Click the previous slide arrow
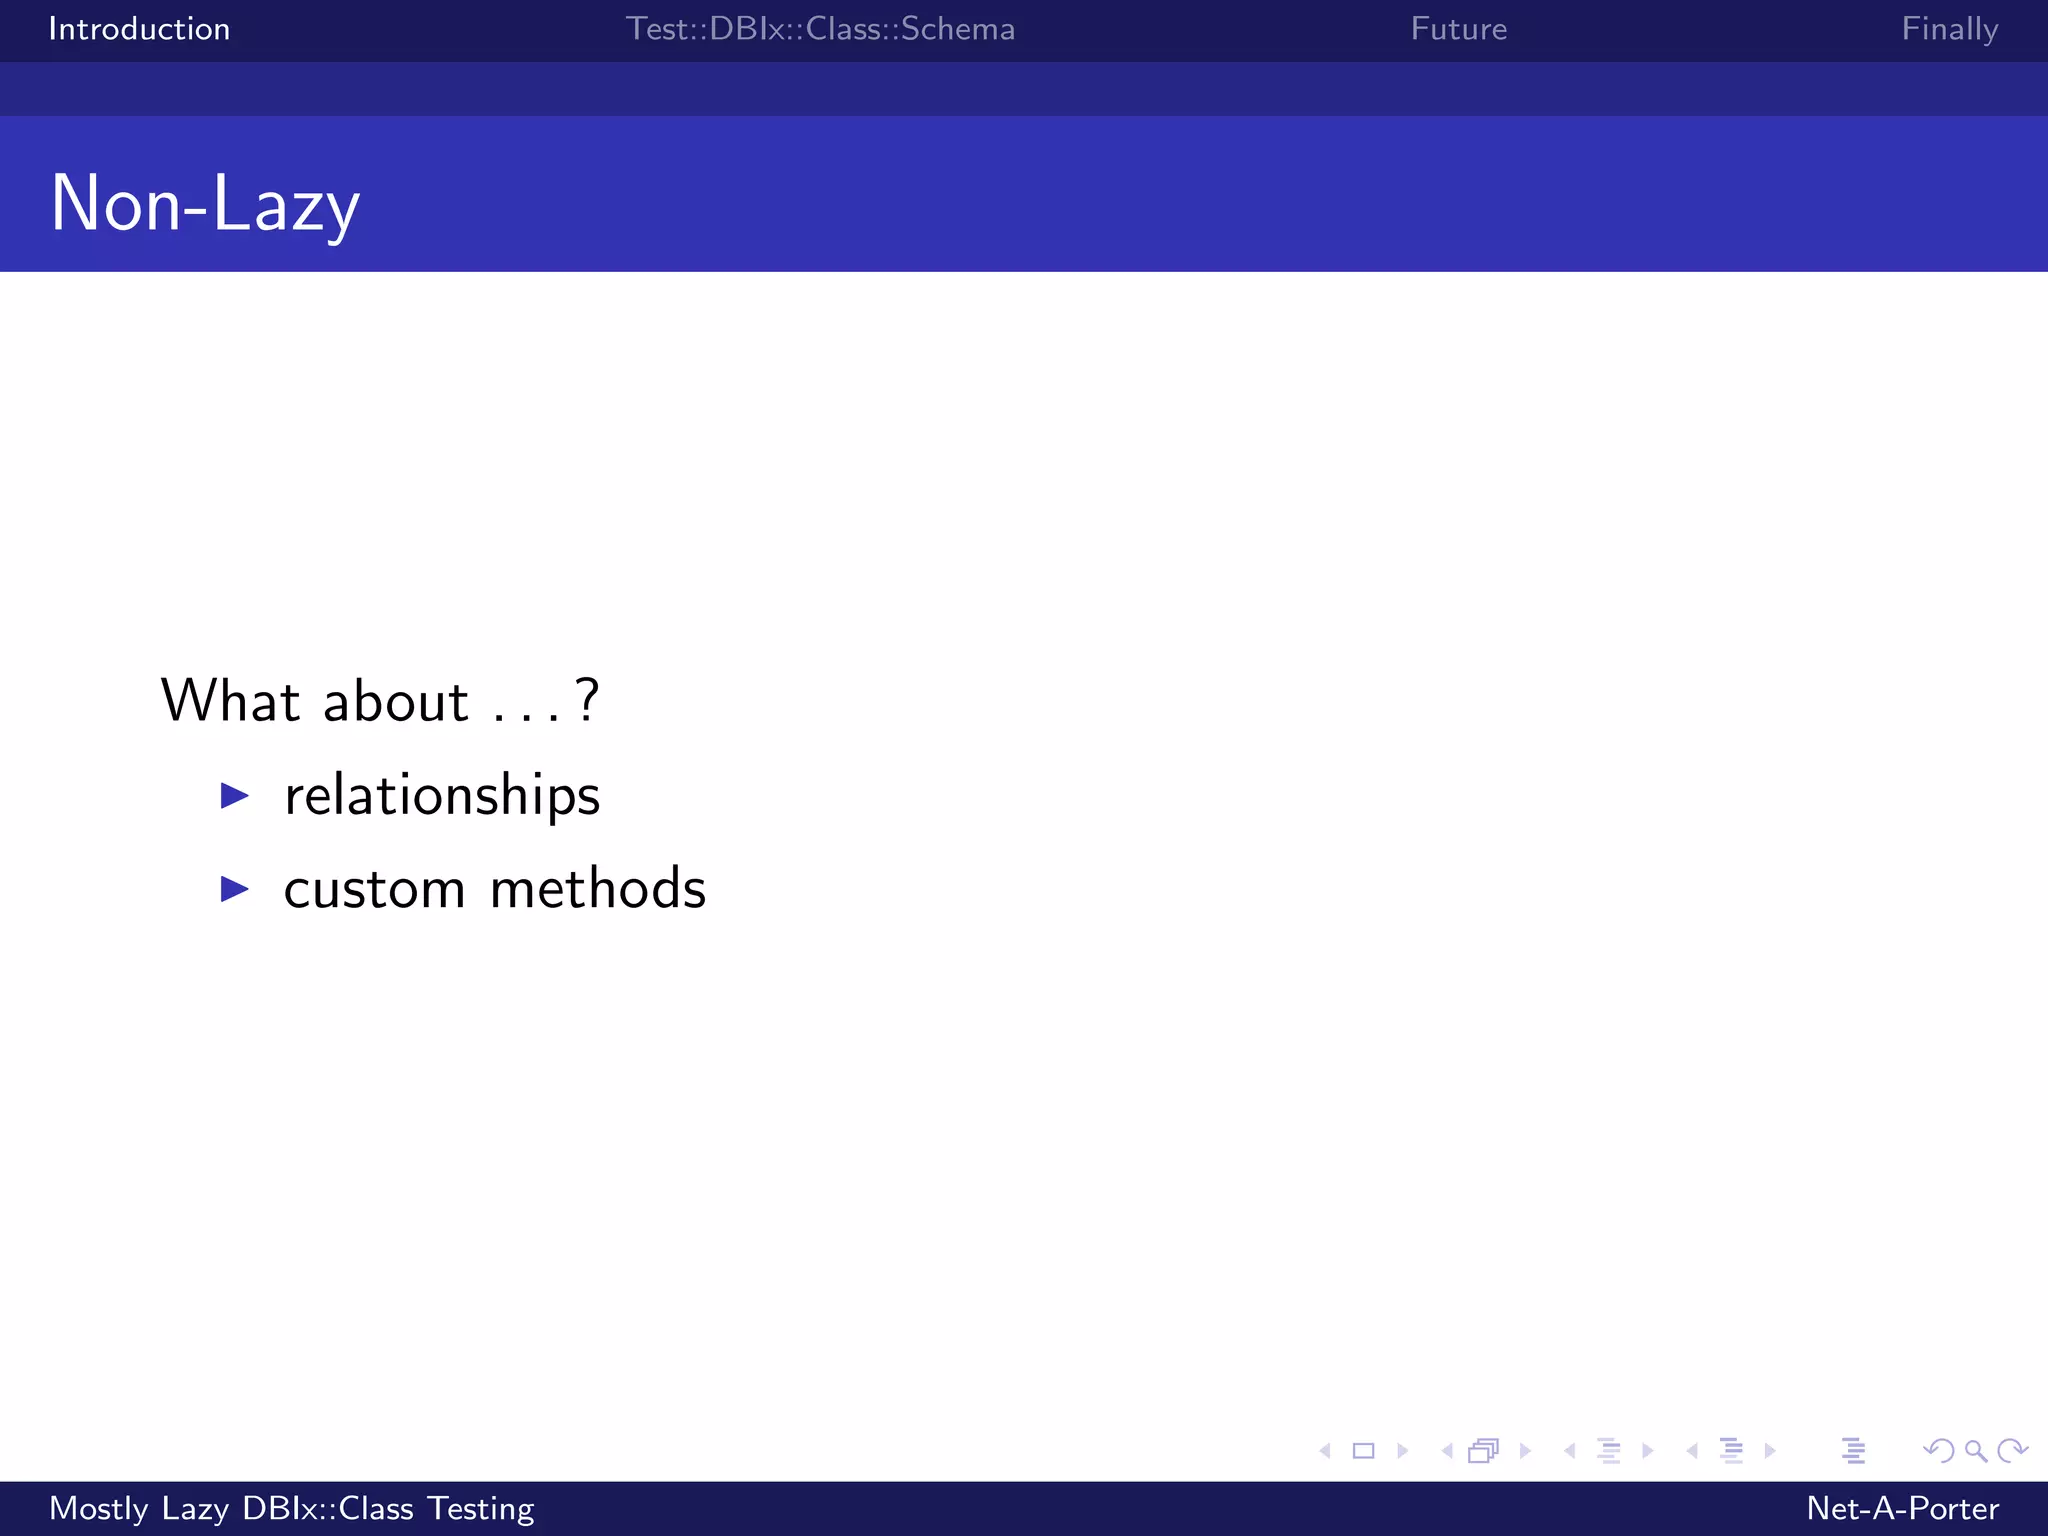The width and height of the screenshot is (2048, 1536). (1325, 1451)
